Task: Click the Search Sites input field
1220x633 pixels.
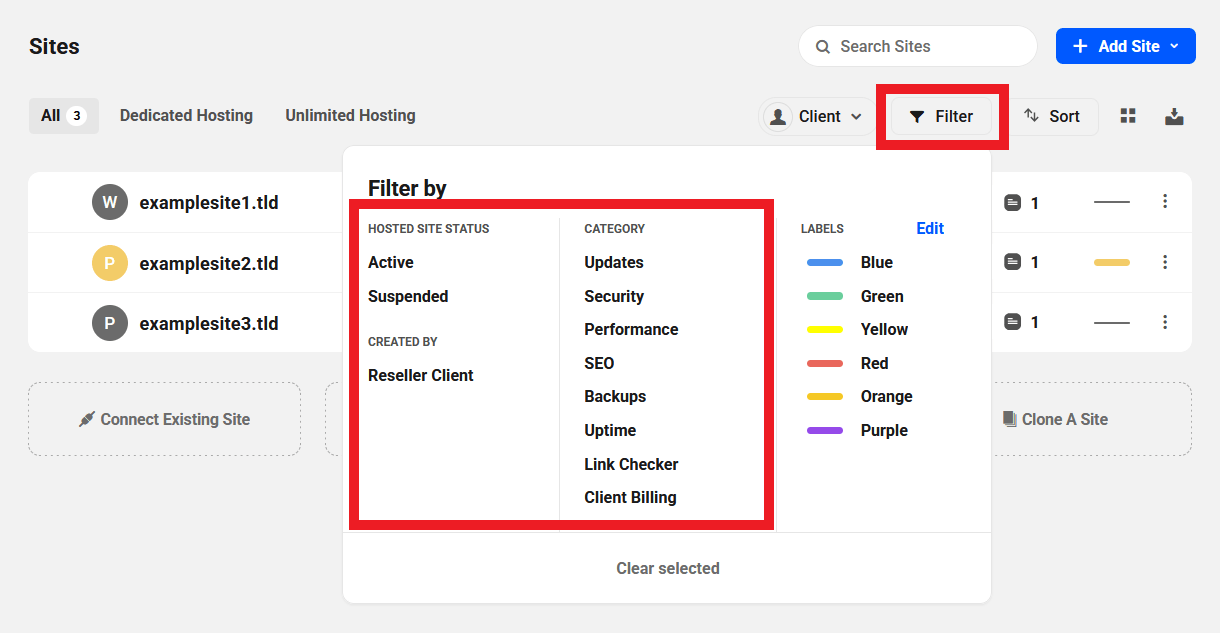Action: [x=917, y=46]
